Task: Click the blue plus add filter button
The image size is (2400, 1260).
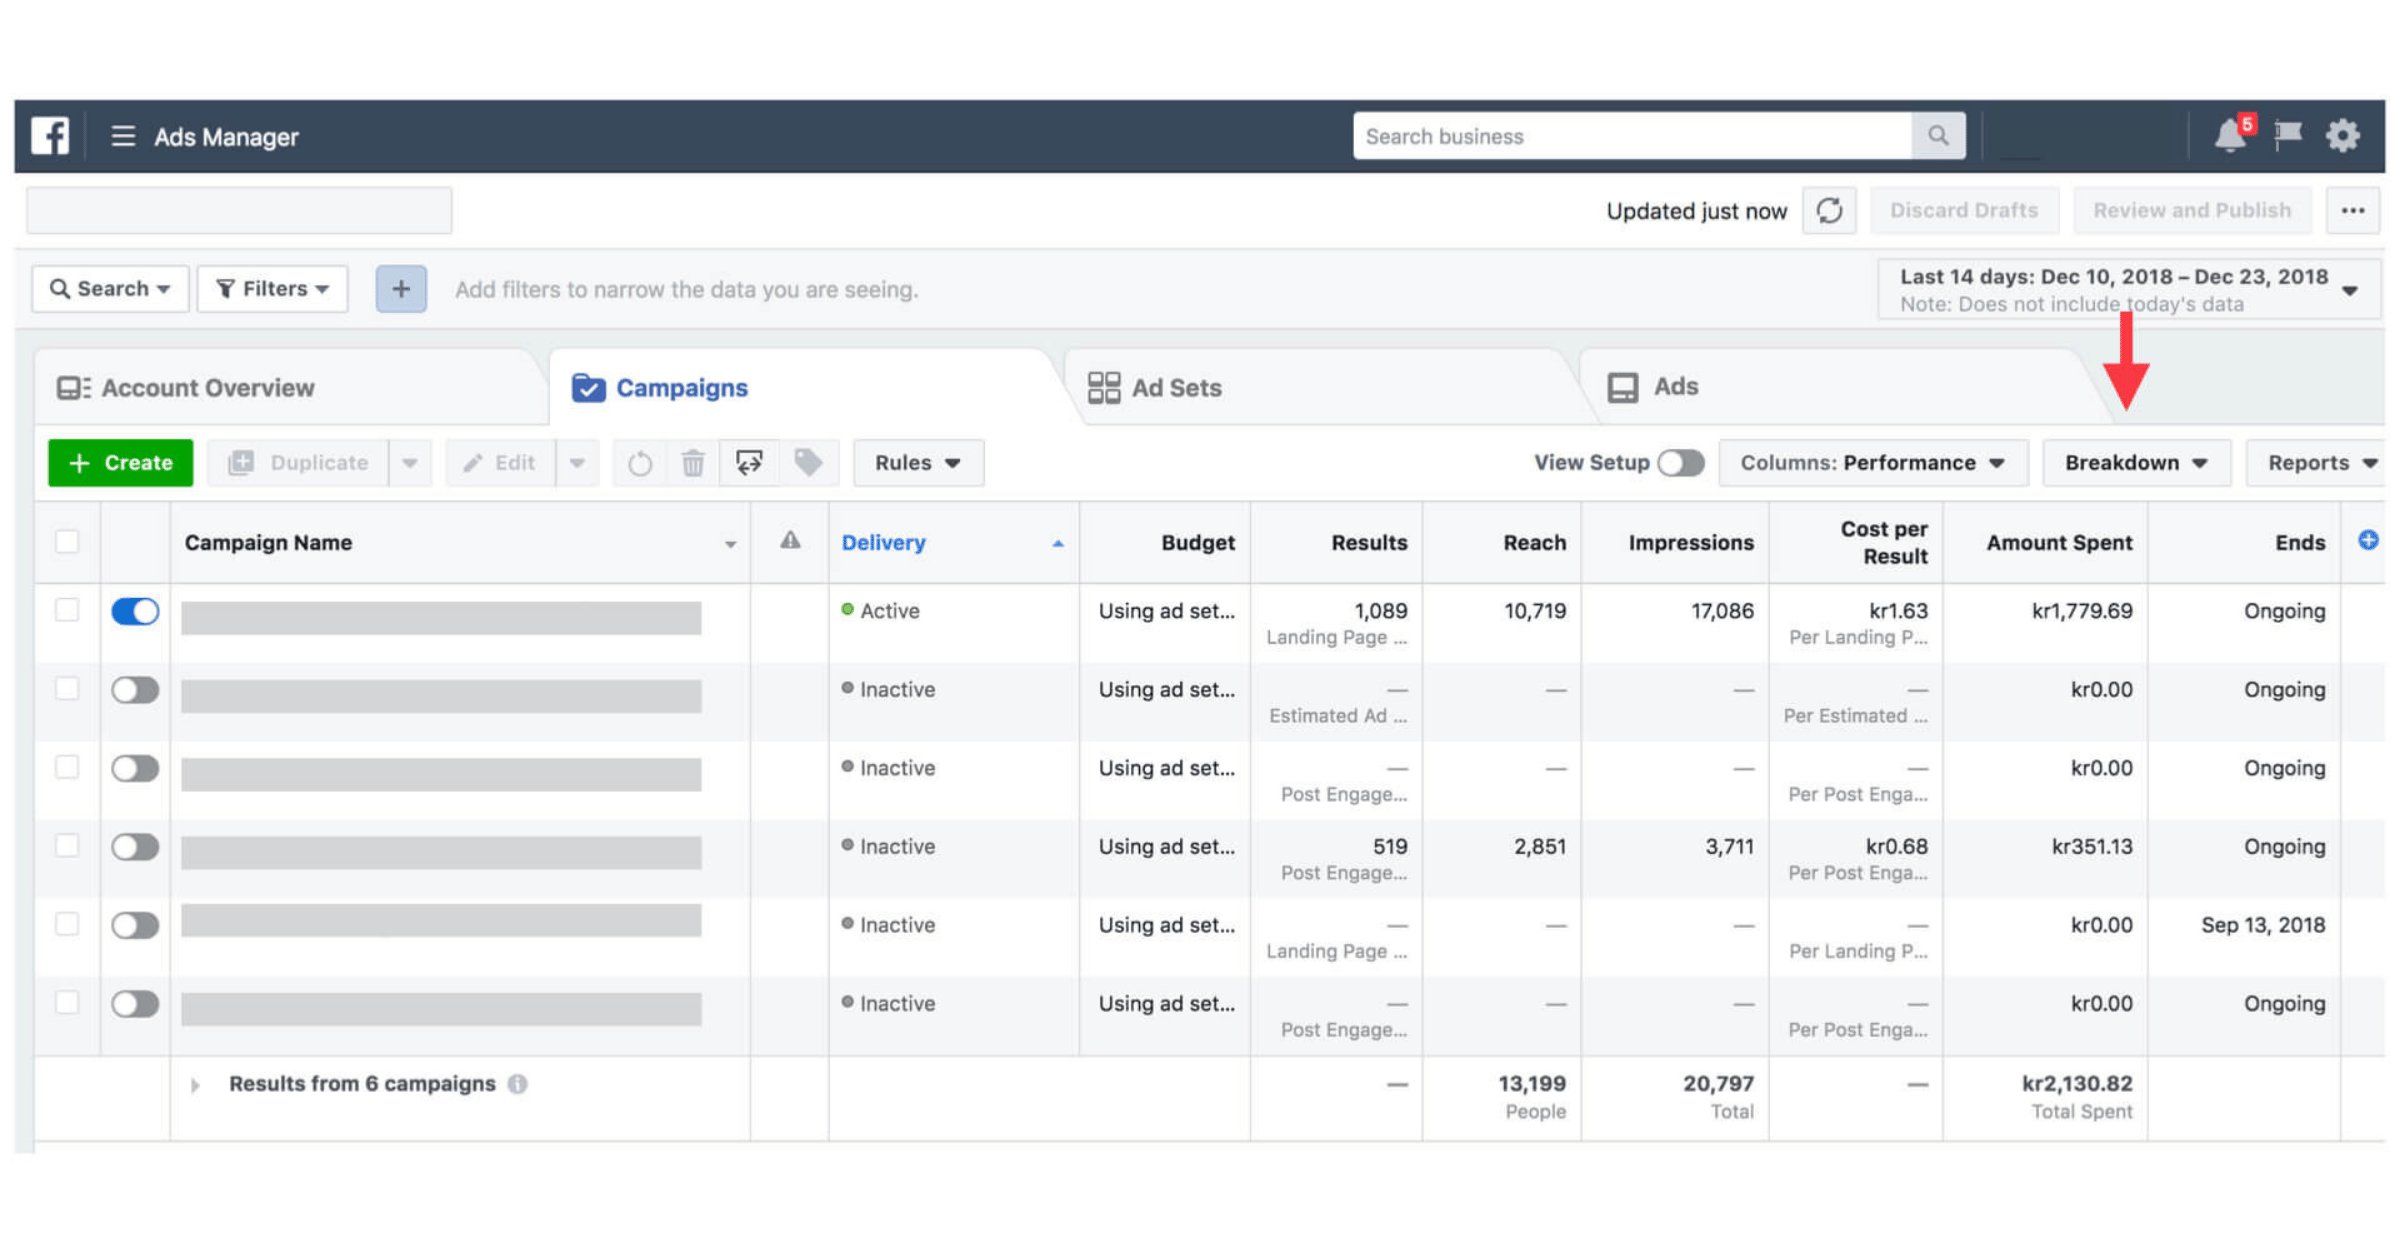Action: click(x=401, y=289)
